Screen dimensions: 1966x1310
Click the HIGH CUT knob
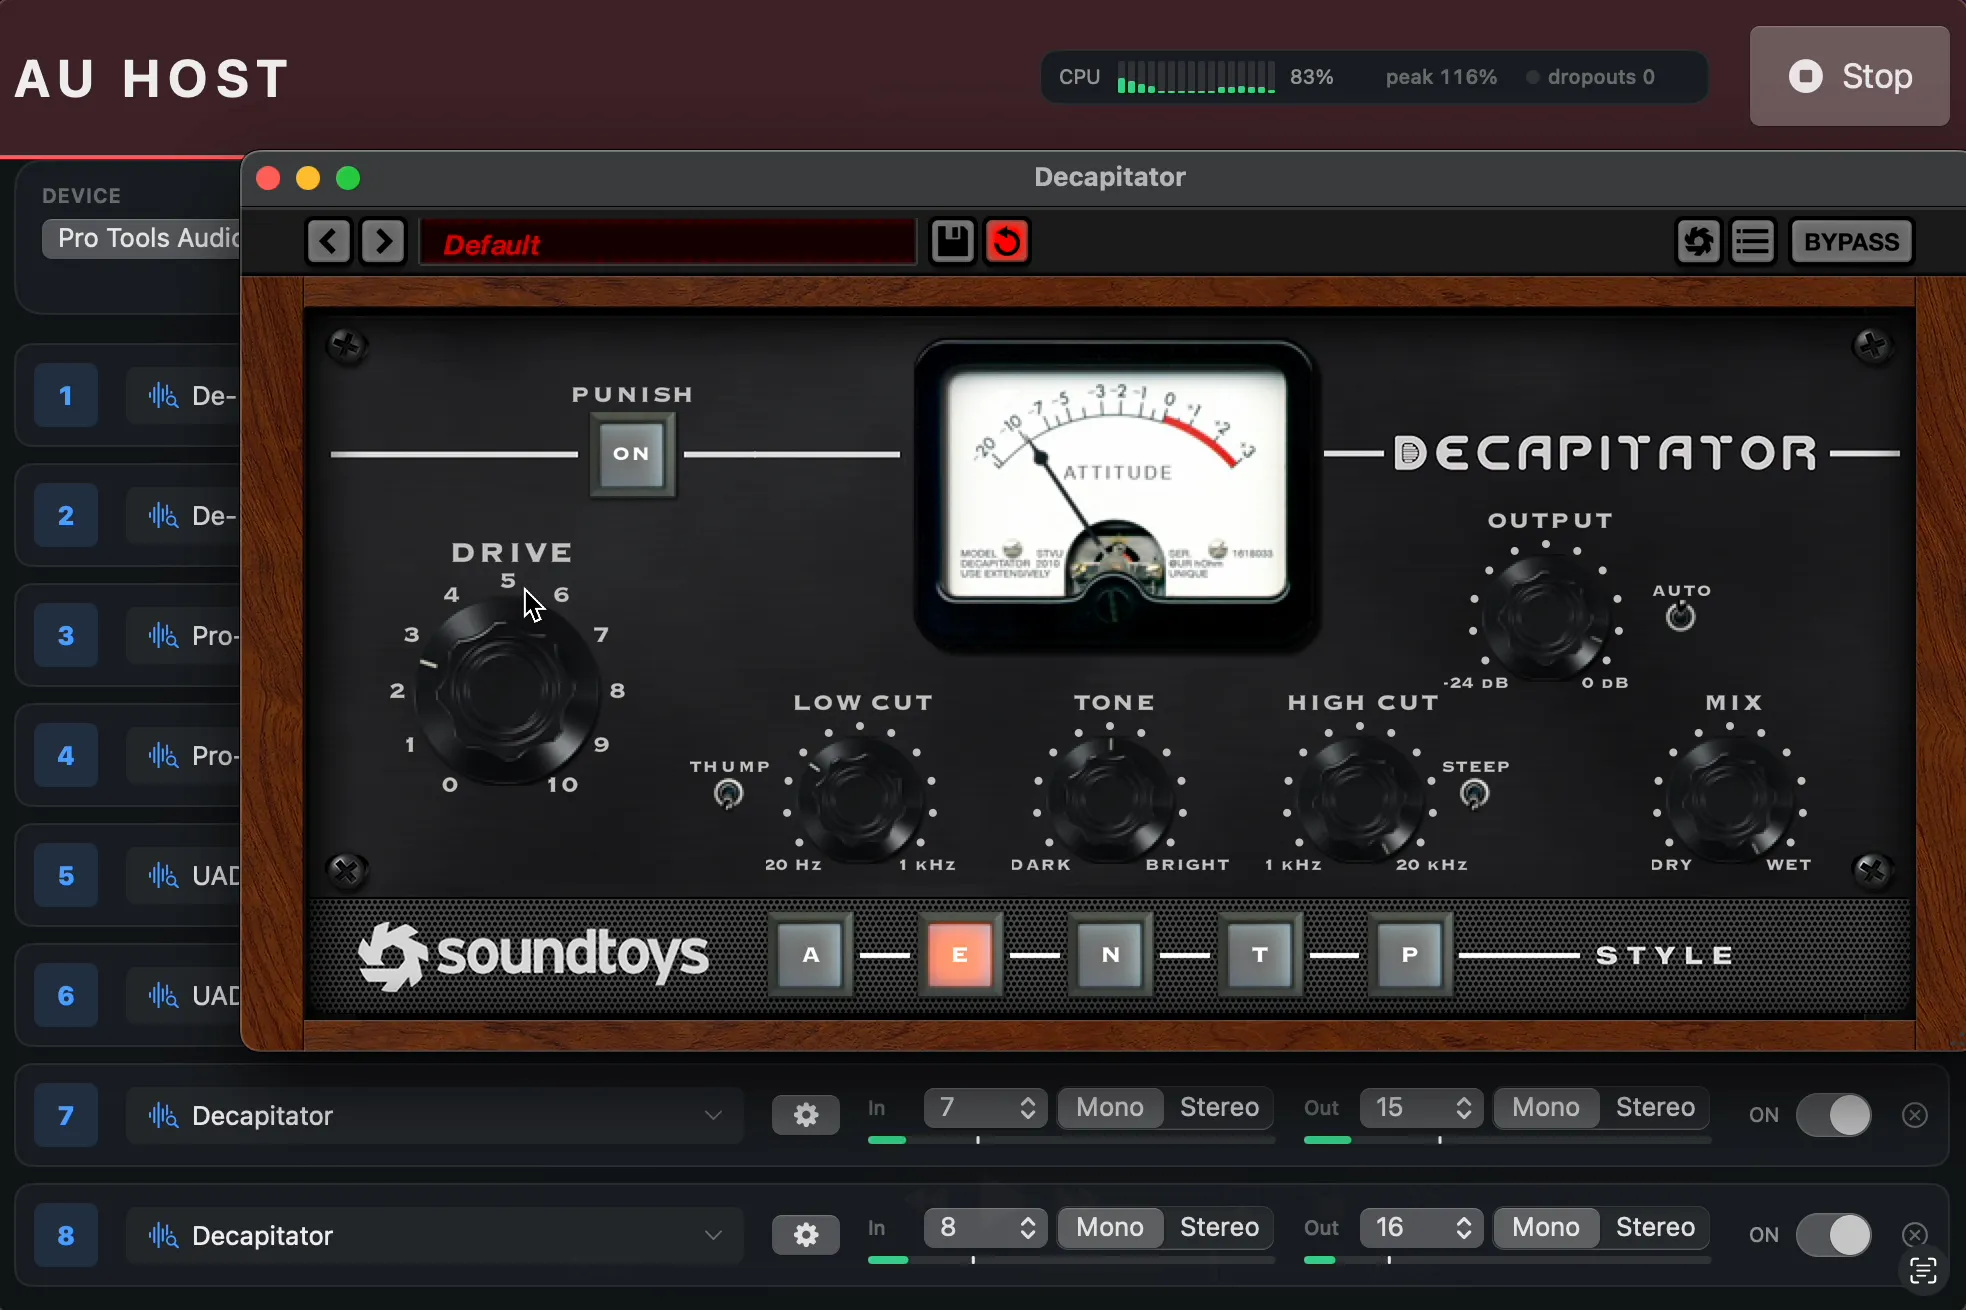1360,799
